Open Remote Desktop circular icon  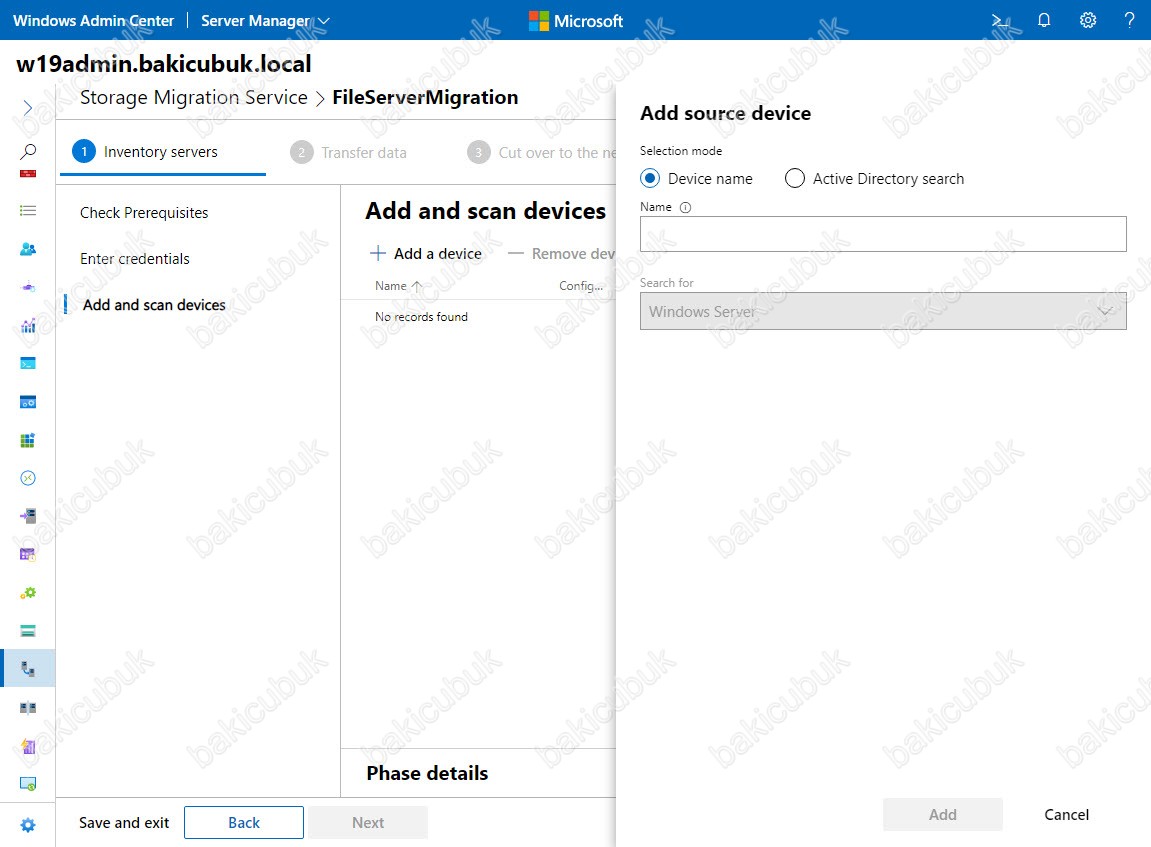[28, 478]
